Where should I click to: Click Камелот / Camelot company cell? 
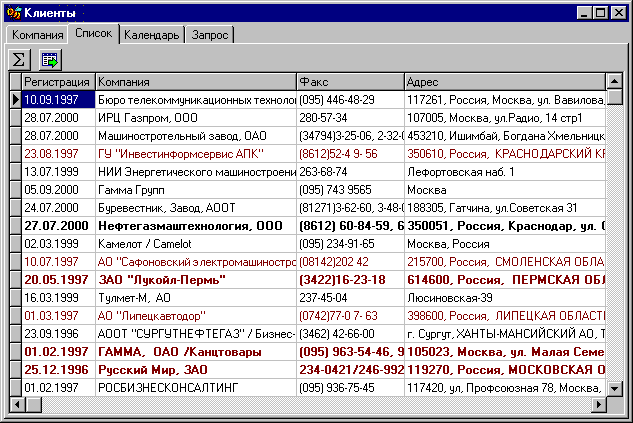click(196, 244)
